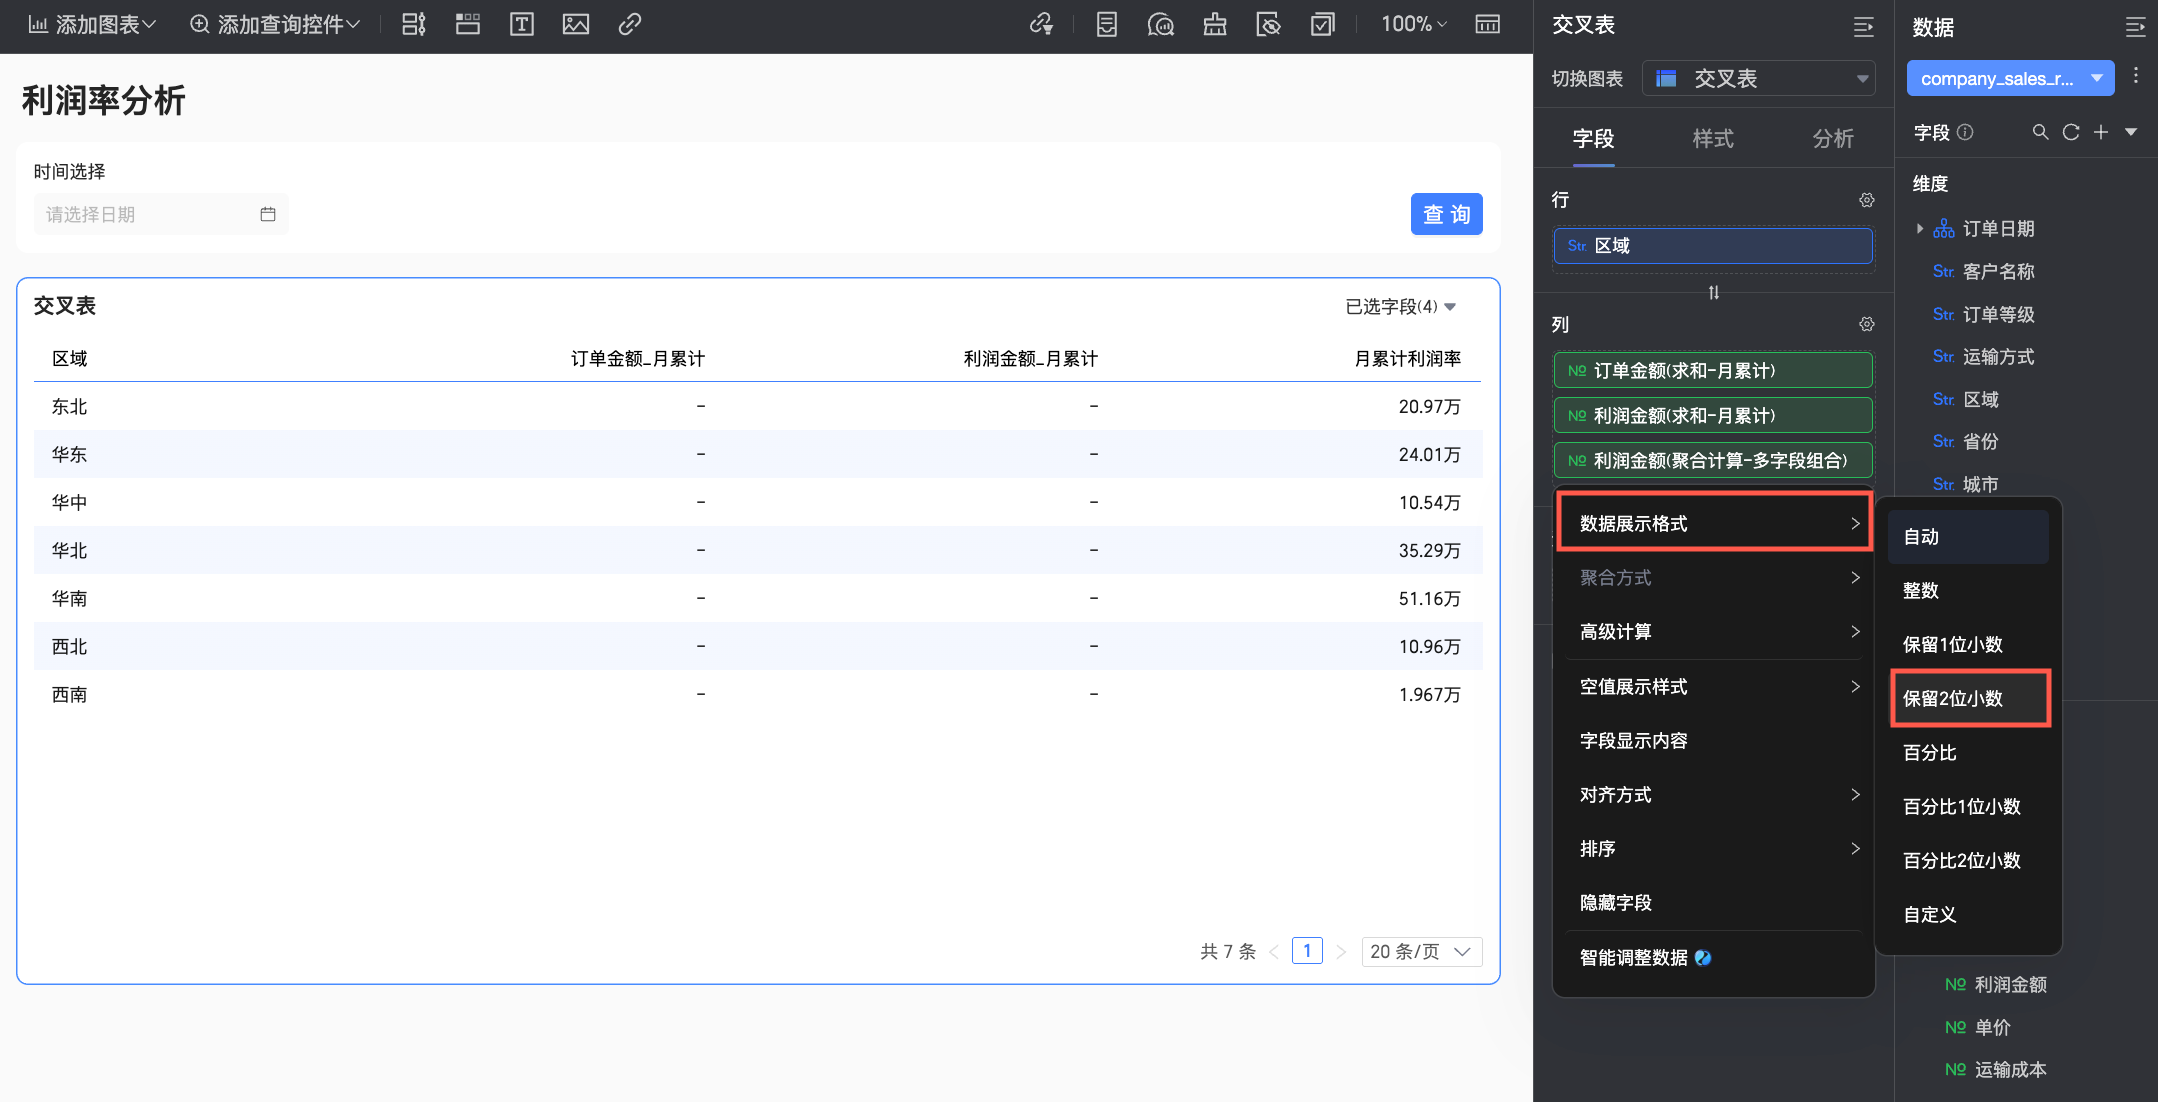Click the field search magnifier icon
The image size is (2158, 1102).
[x=2040, y=132]
